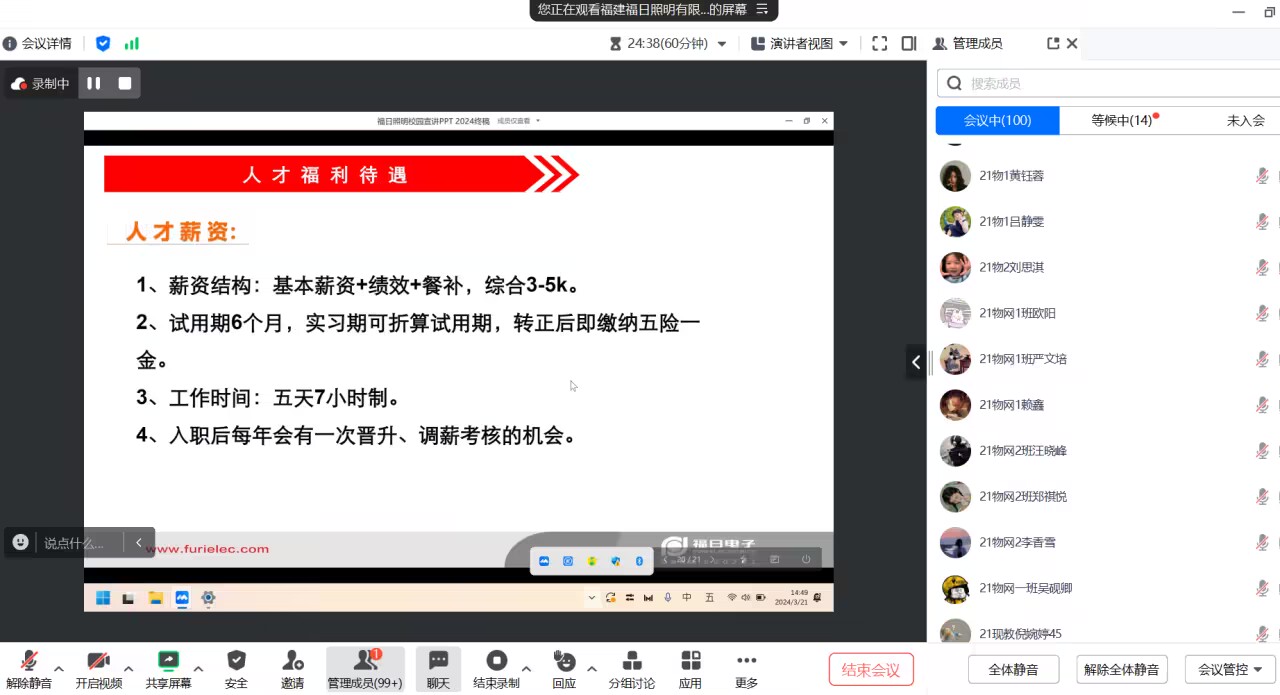
Task: Switch to the Waiting (等候中) tab
Action: (1124, 120)
